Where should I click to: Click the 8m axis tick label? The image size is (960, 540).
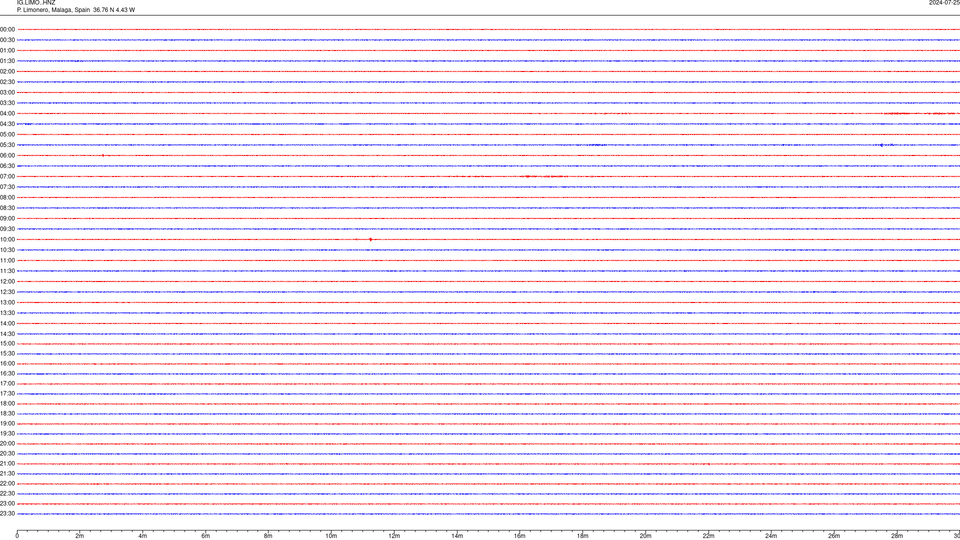click(x=268, y=536)
